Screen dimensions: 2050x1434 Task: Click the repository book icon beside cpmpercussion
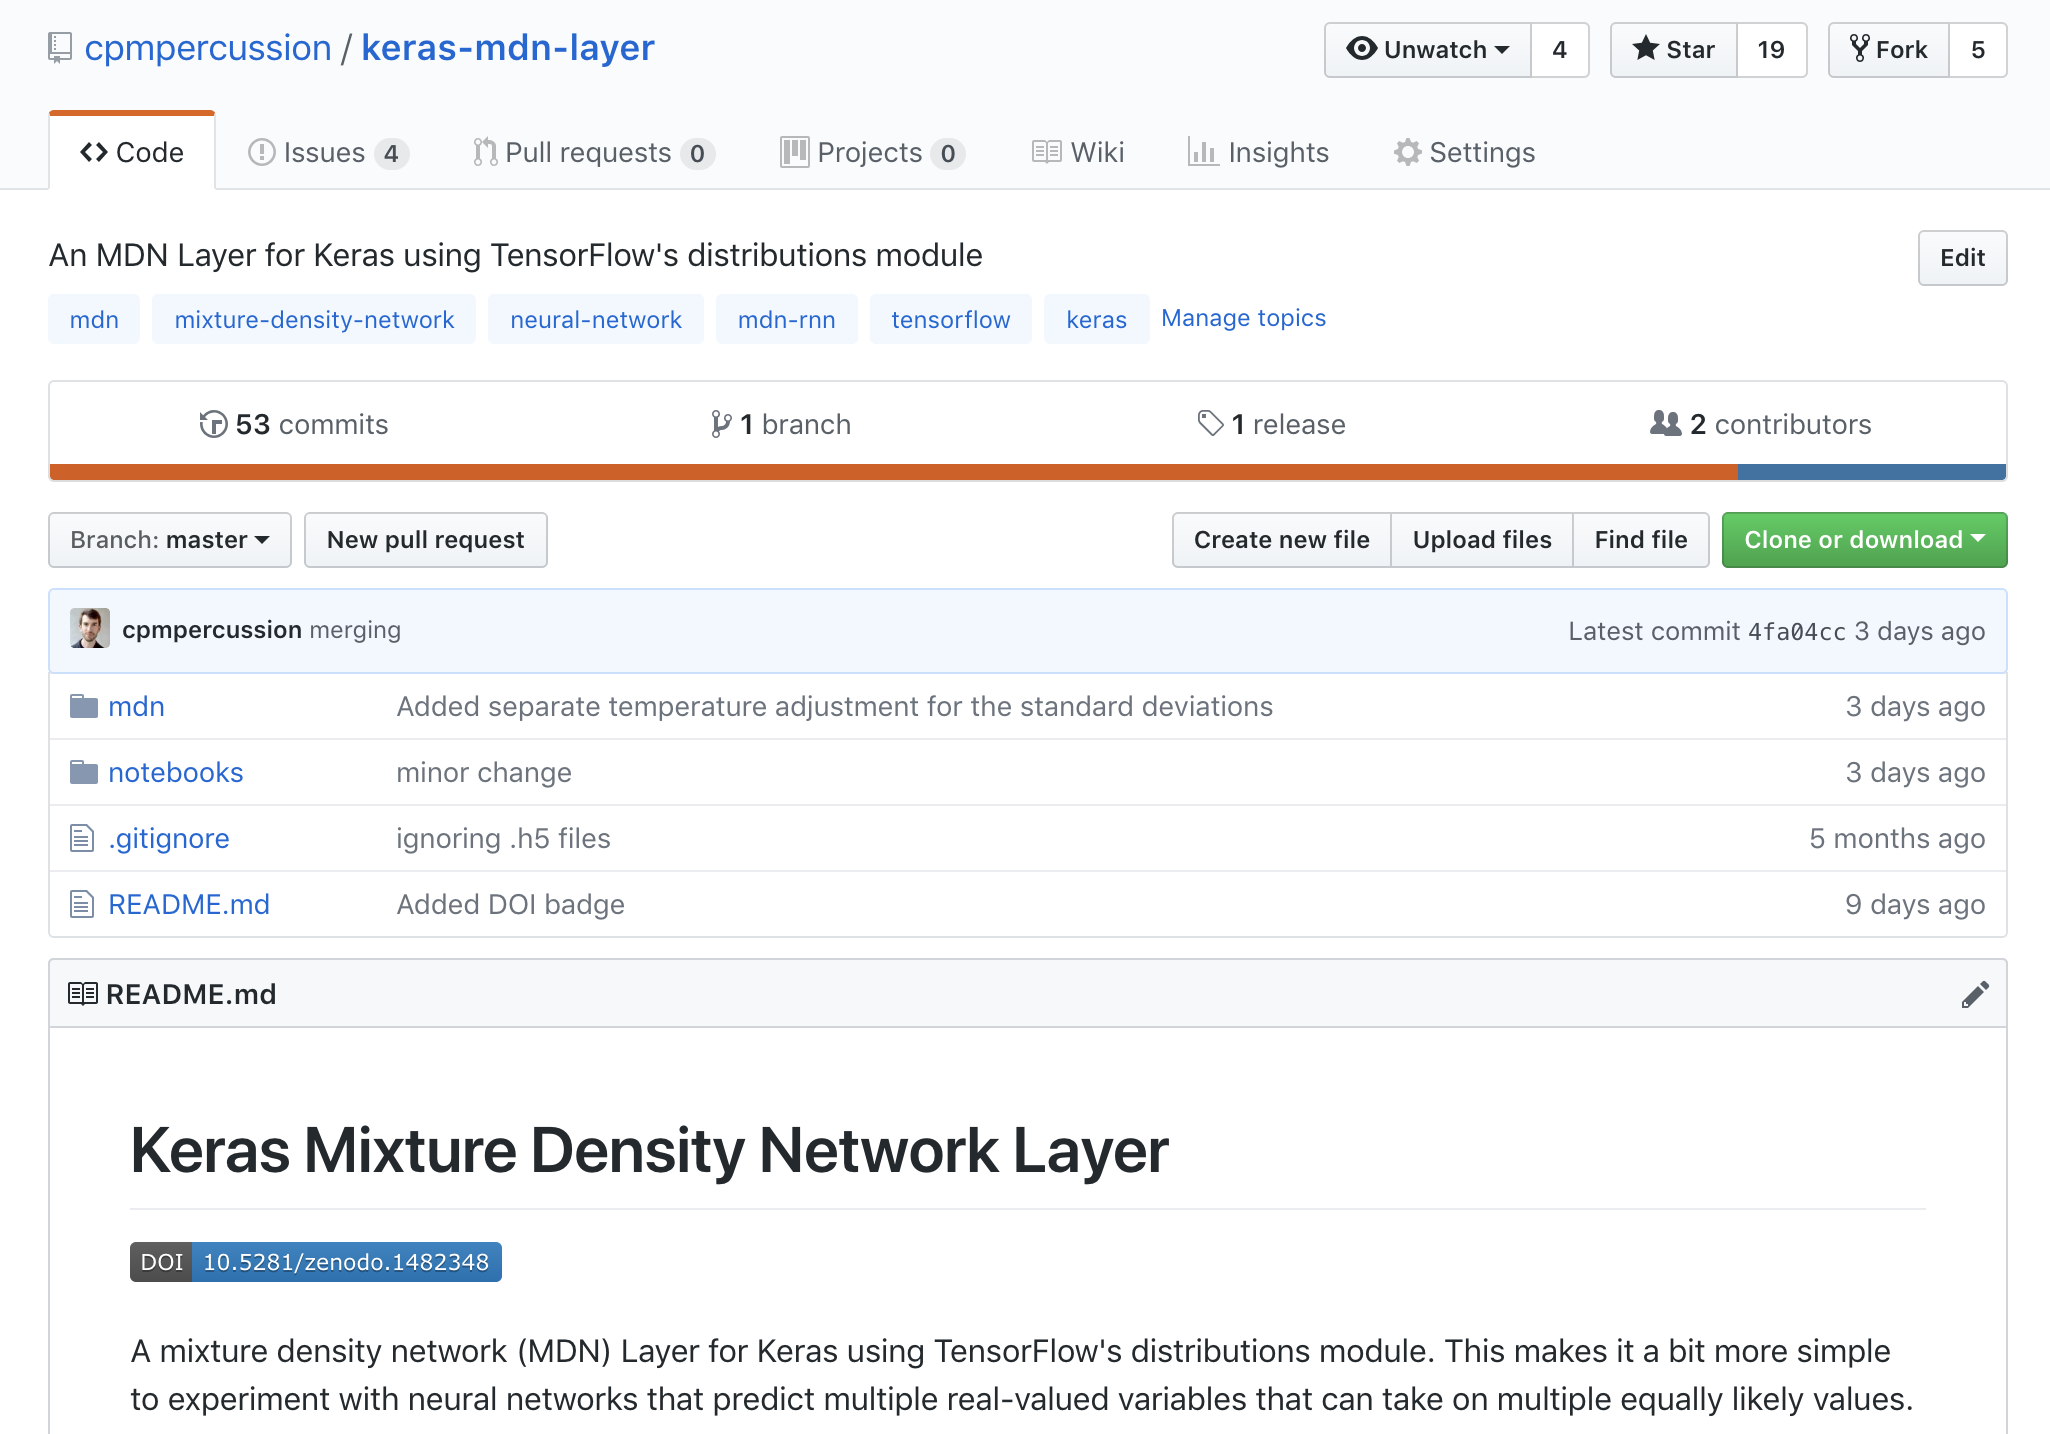[x=60, y=48]
